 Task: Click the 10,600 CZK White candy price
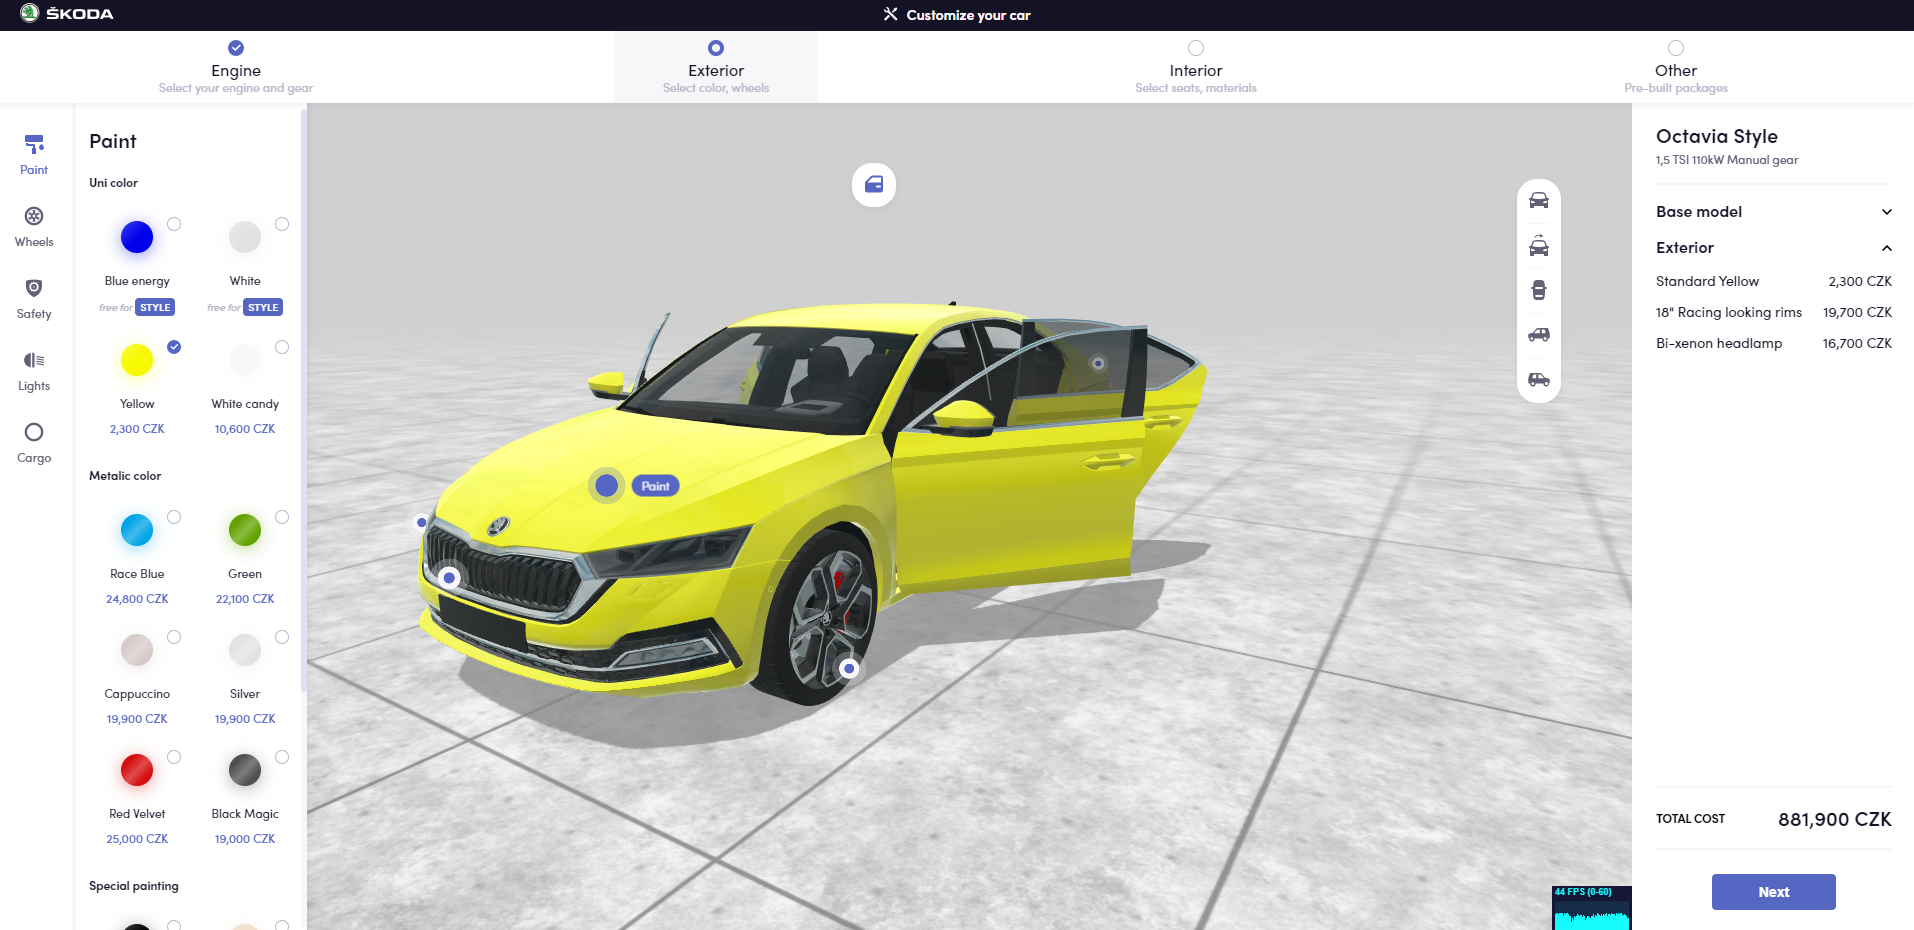coord(245,430)
